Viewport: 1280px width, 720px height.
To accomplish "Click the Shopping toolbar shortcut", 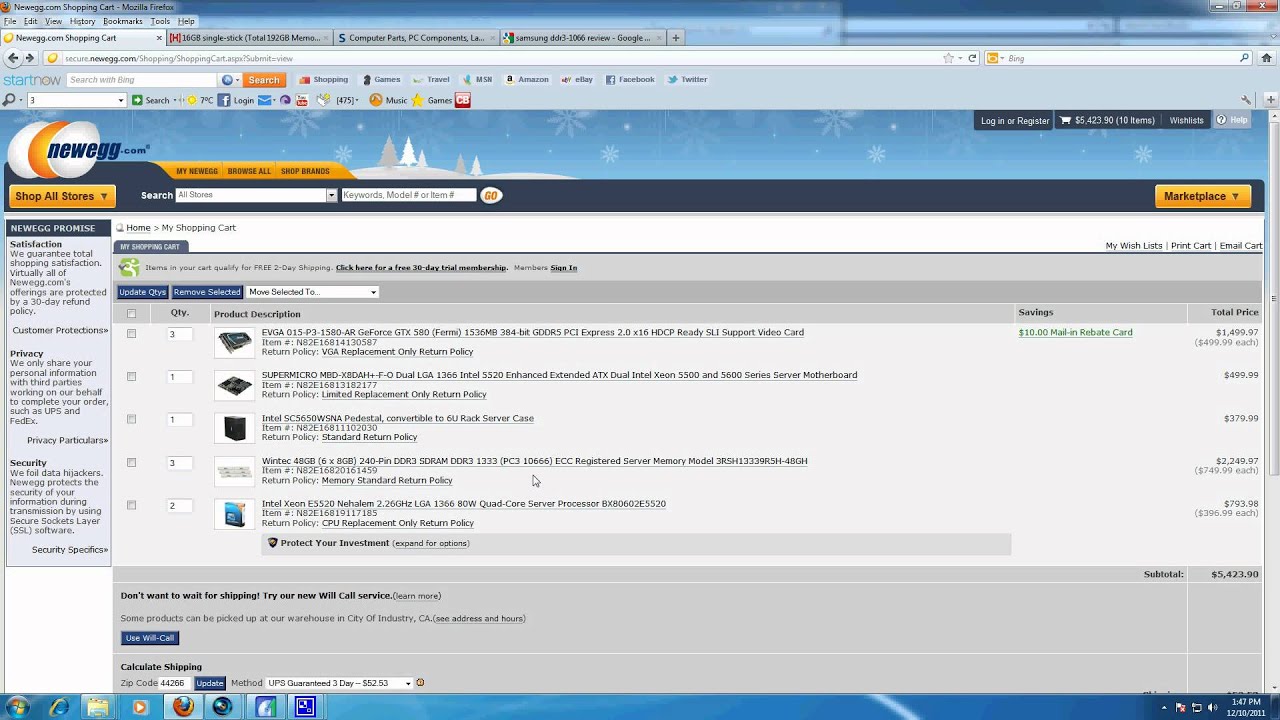I will [322, 79].
